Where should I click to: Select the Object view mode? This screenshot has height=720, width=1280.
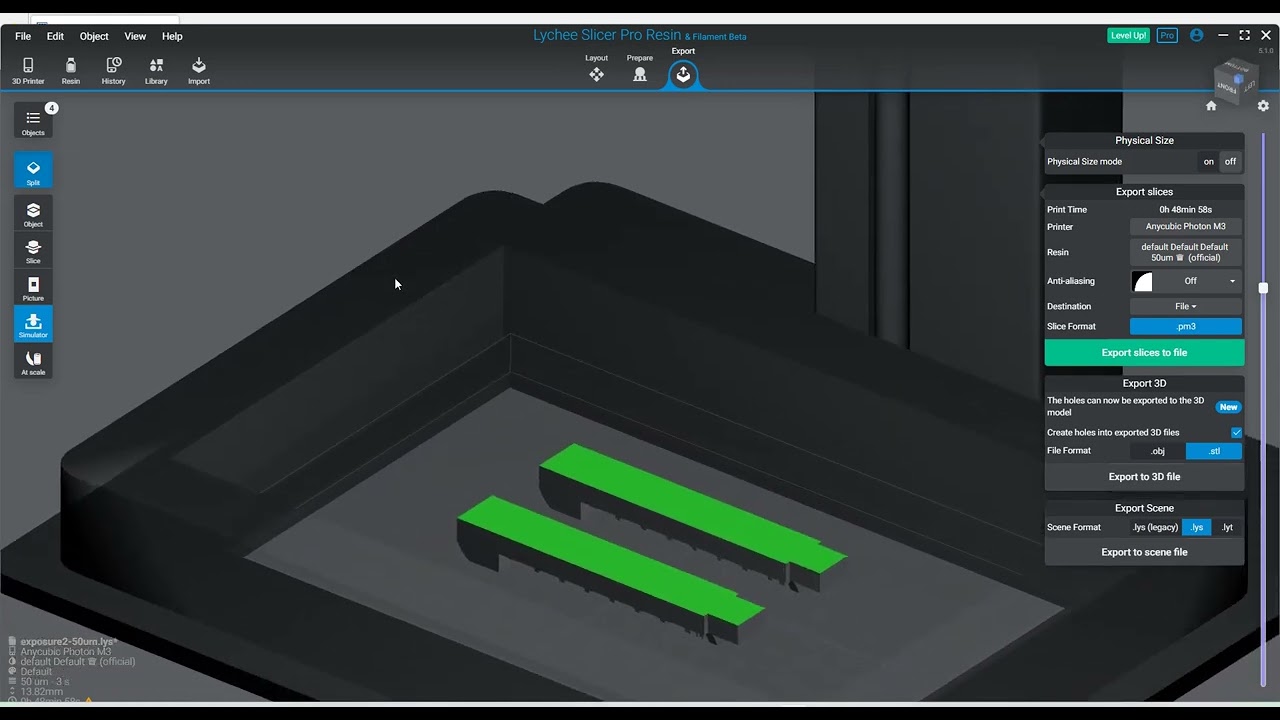pyautogui.click(x=33, y=213)
